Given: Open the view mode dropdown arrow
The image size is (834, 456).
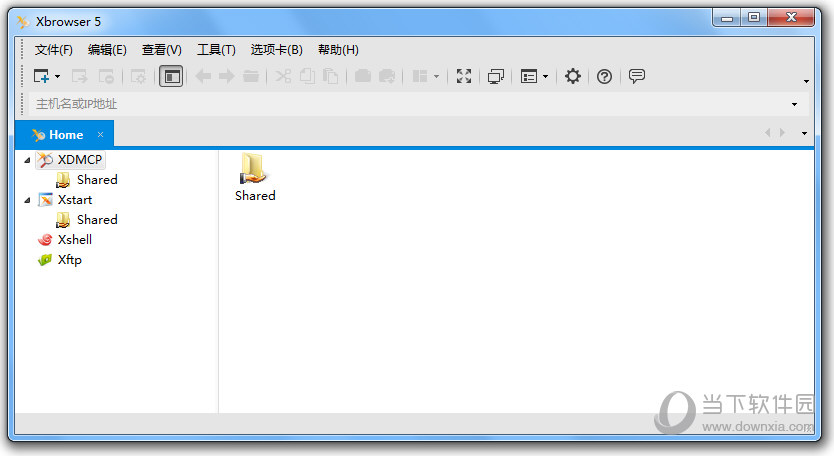Looking at the screenshot, I should tap(545, 77).
